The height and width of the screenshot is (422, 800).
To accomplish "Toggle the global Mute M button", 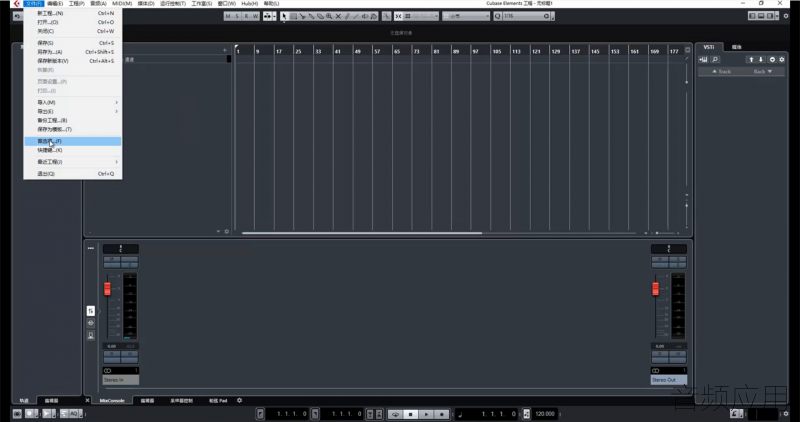I will point(228,16).
